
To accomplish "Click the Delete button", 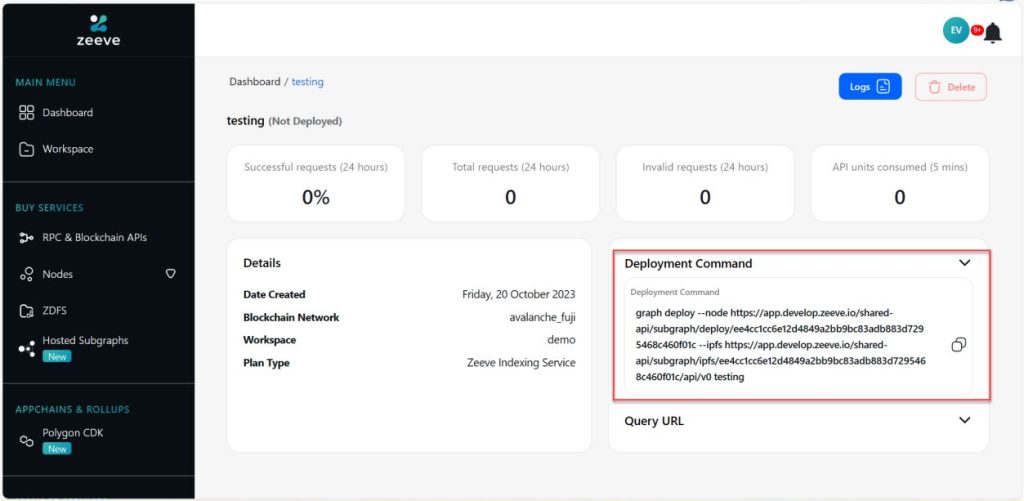I will (951, 87).
